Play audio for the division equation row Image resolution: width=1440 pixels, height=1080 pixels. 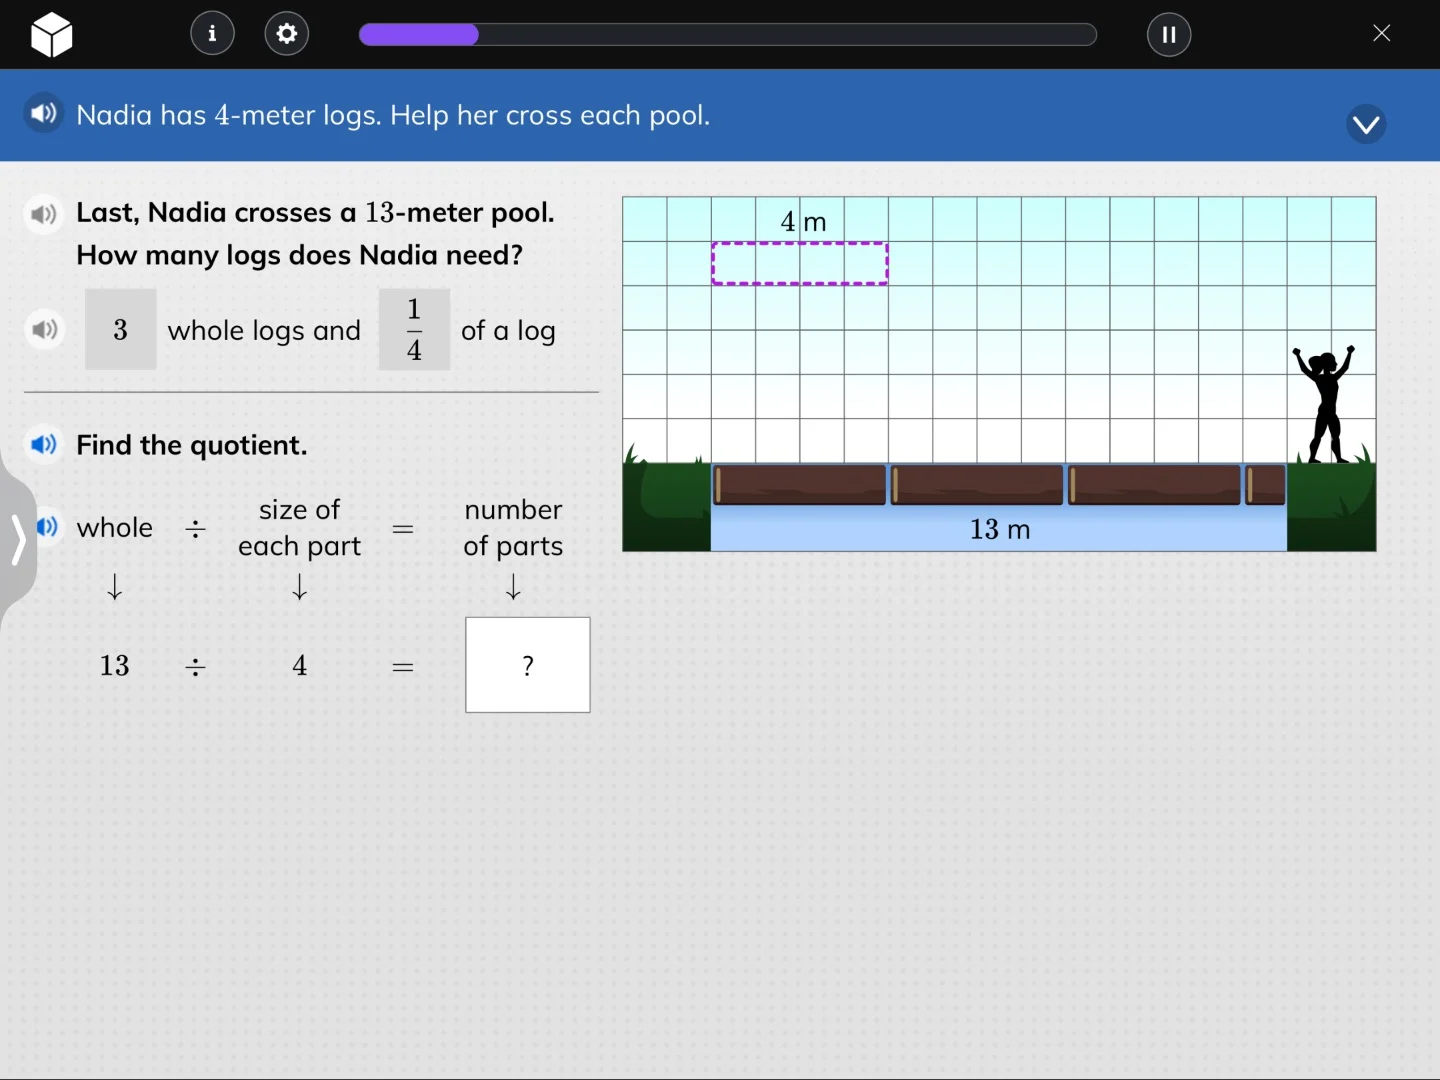[47, 528]
